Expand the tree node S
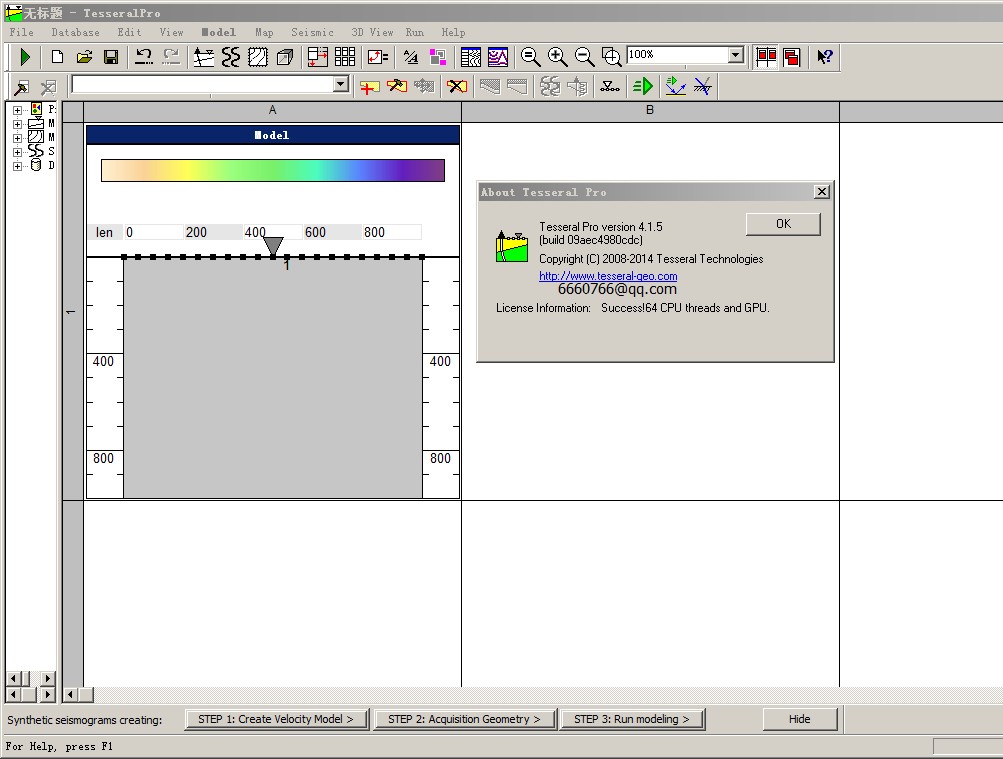 [17, 152]
